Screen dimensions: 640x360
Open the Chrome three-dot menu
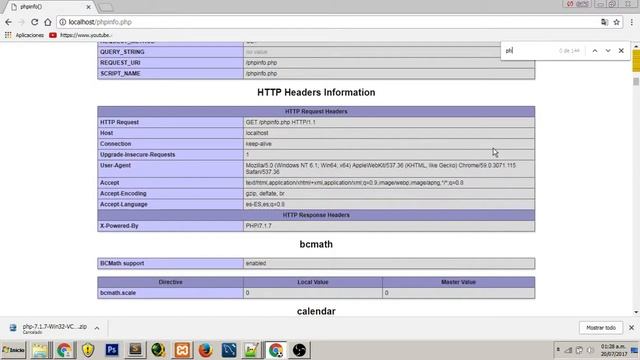[631, 22]
